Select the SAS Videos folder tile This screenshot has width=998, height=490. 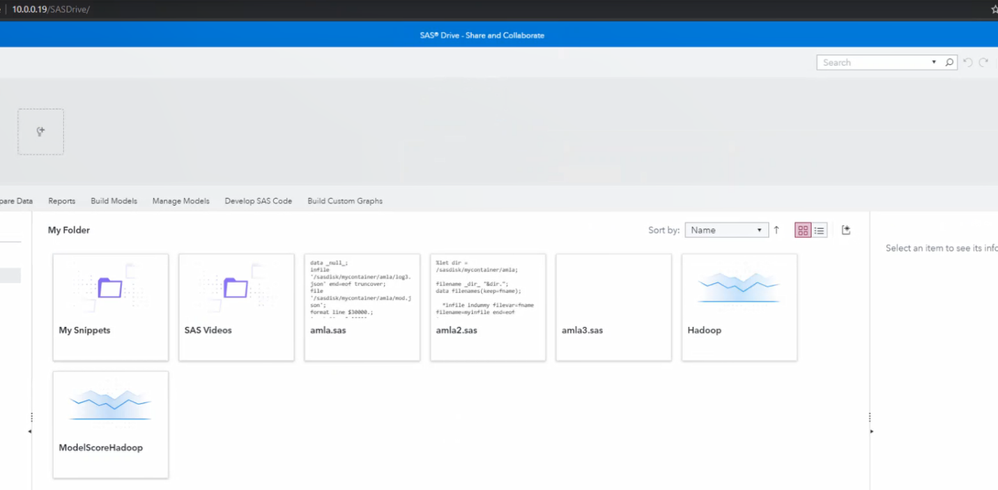pos(236,307)
